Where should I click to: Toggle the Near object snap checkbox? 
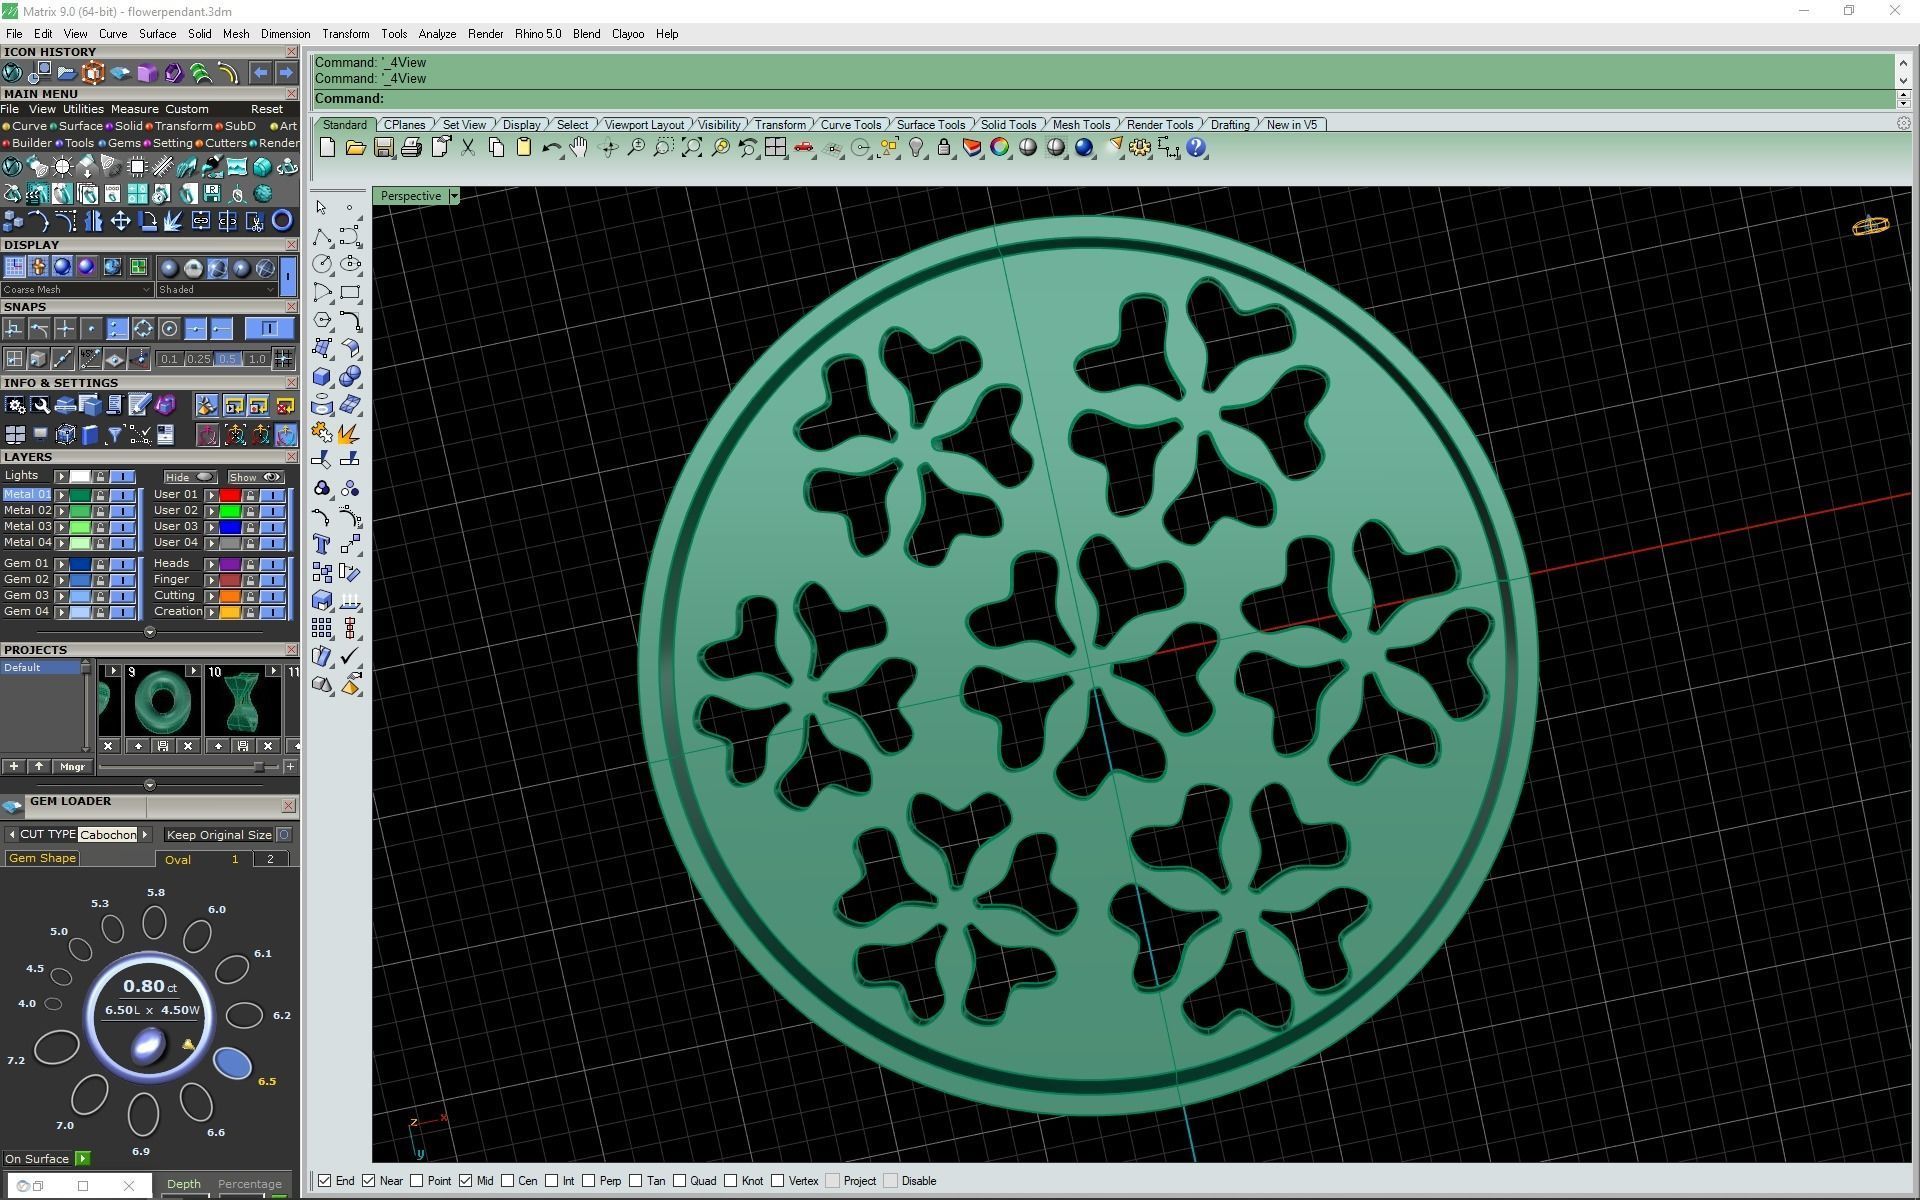click(369, 1181)
